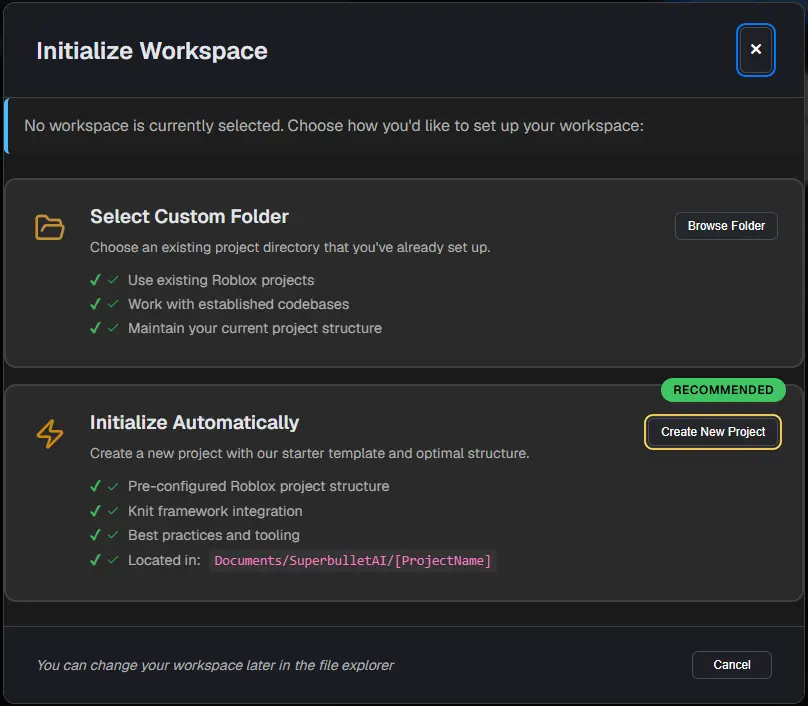The image size is (808, 706).
Task: Click the Initialize Automatically heading
Action: pos(194,423)
